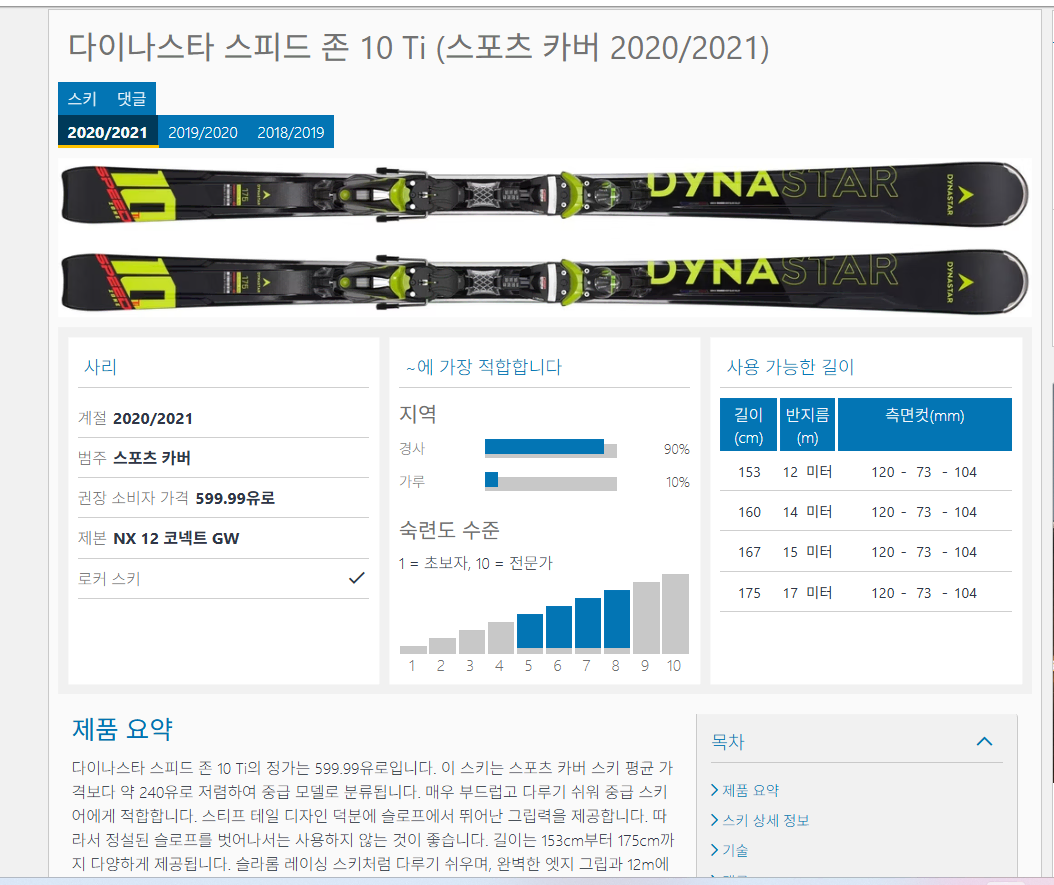
Task: Click the 반지름 (m) column header
Action: [807, 425]
